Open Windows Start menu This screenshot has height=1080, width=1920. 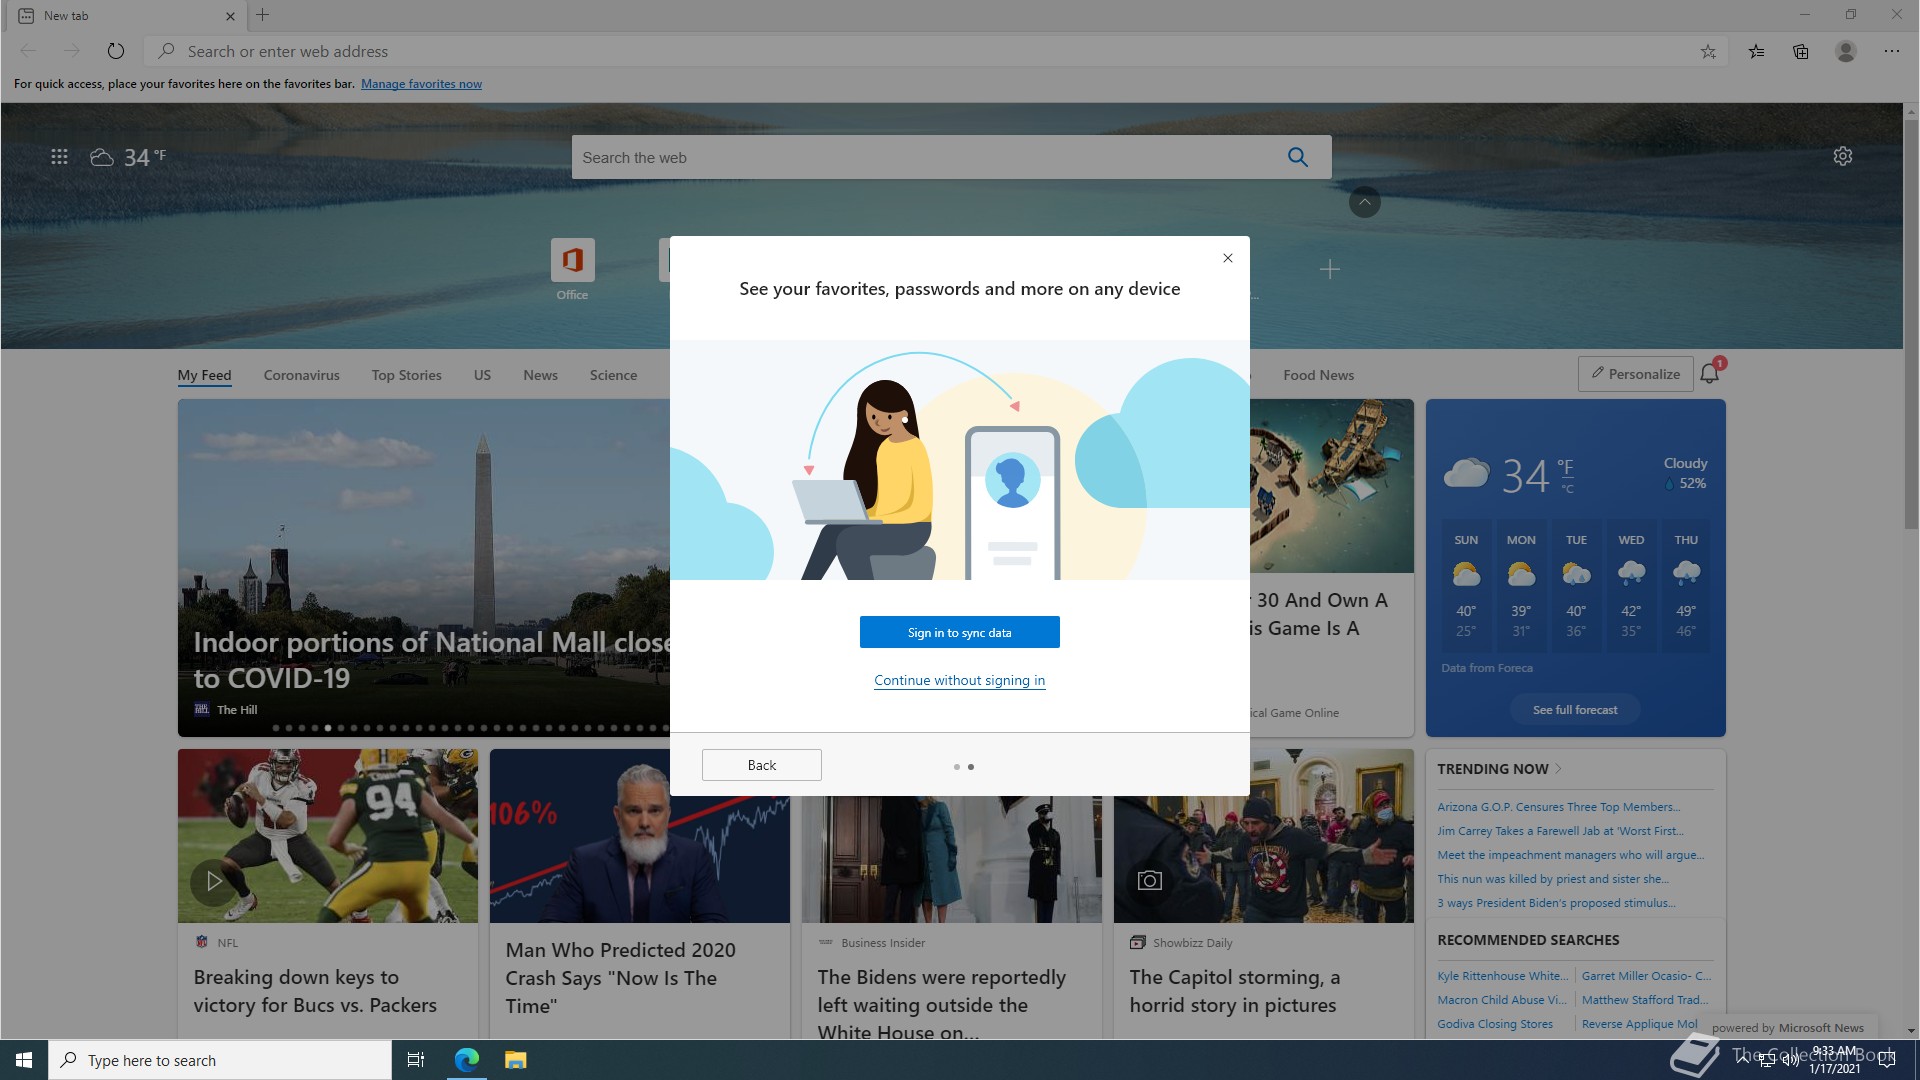pos(24,1060)
